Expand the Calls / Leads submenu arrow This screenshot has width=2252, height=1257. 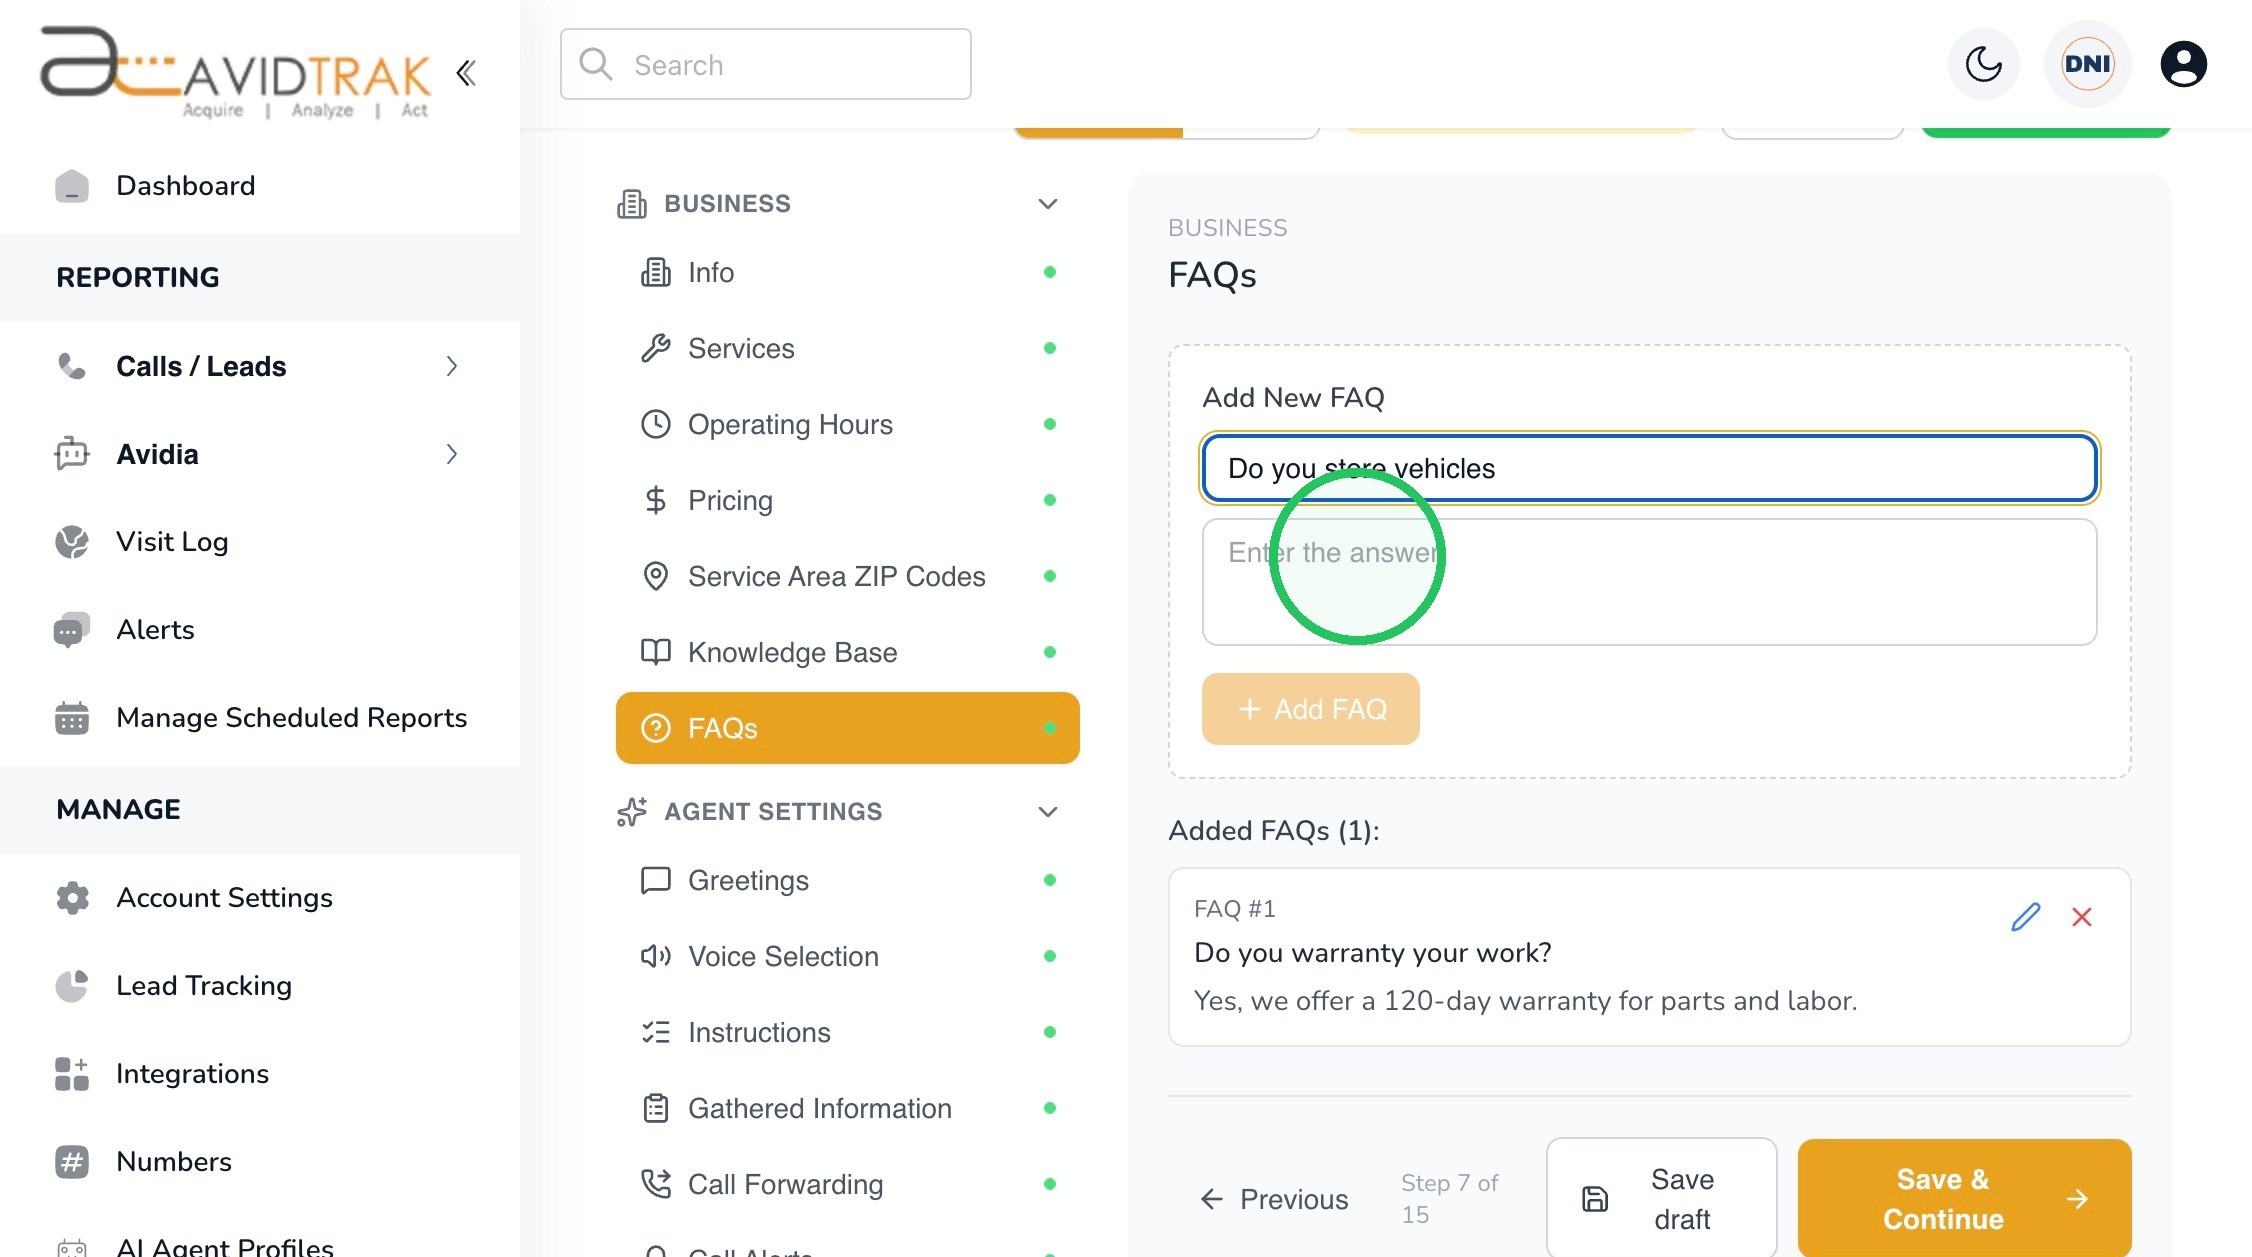(452, 366)
